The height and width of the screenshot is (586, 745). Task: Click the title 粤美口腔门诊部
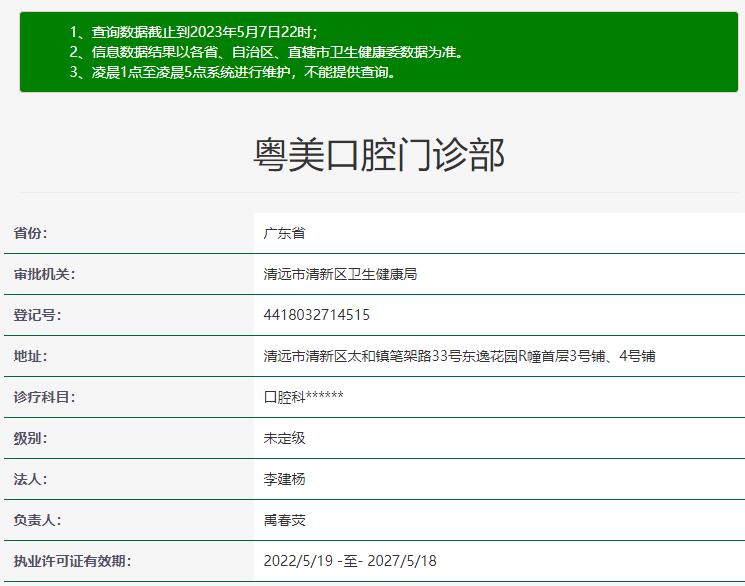[x=379, y=155]
